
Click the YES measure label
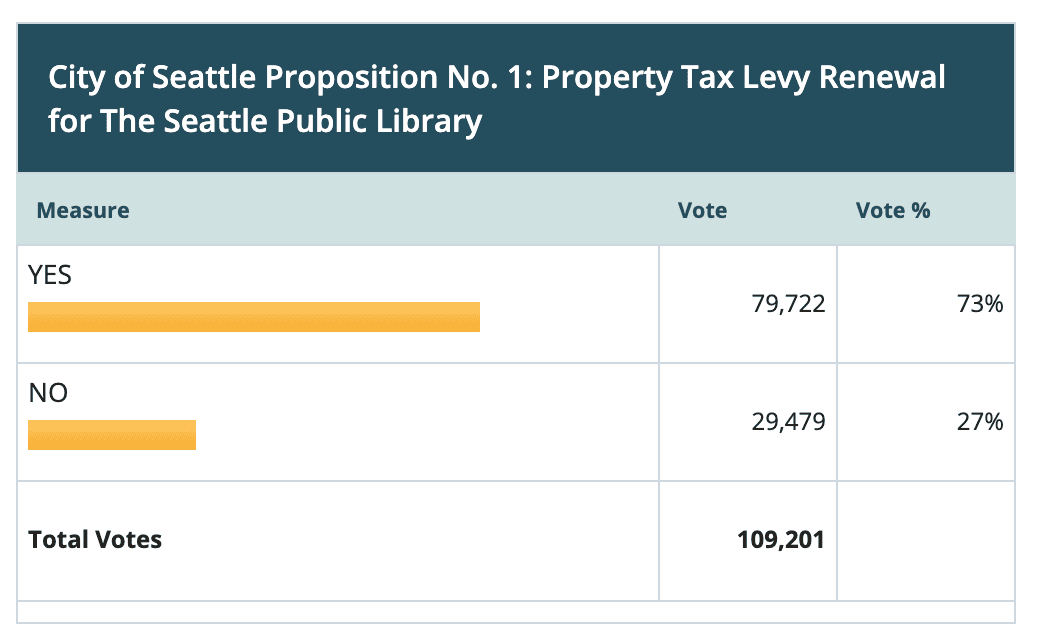50,275
